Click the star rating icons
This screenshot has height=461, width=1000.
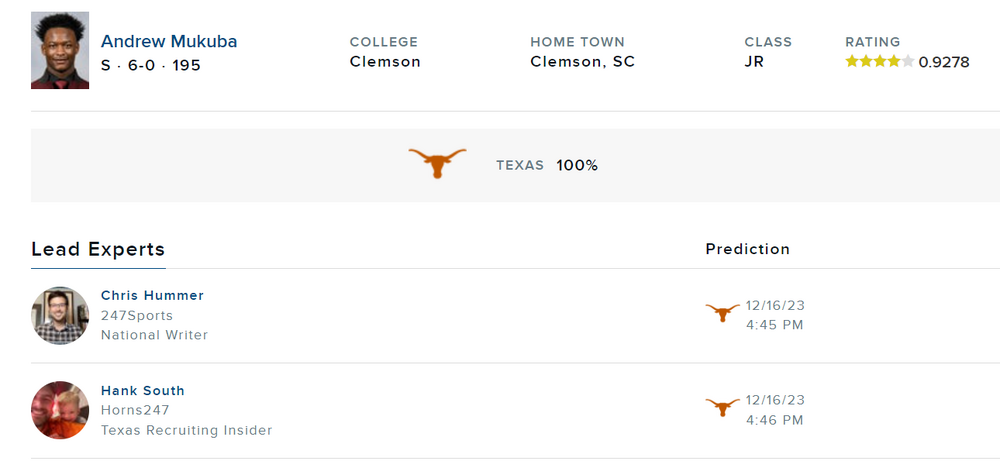click(879, 61)
